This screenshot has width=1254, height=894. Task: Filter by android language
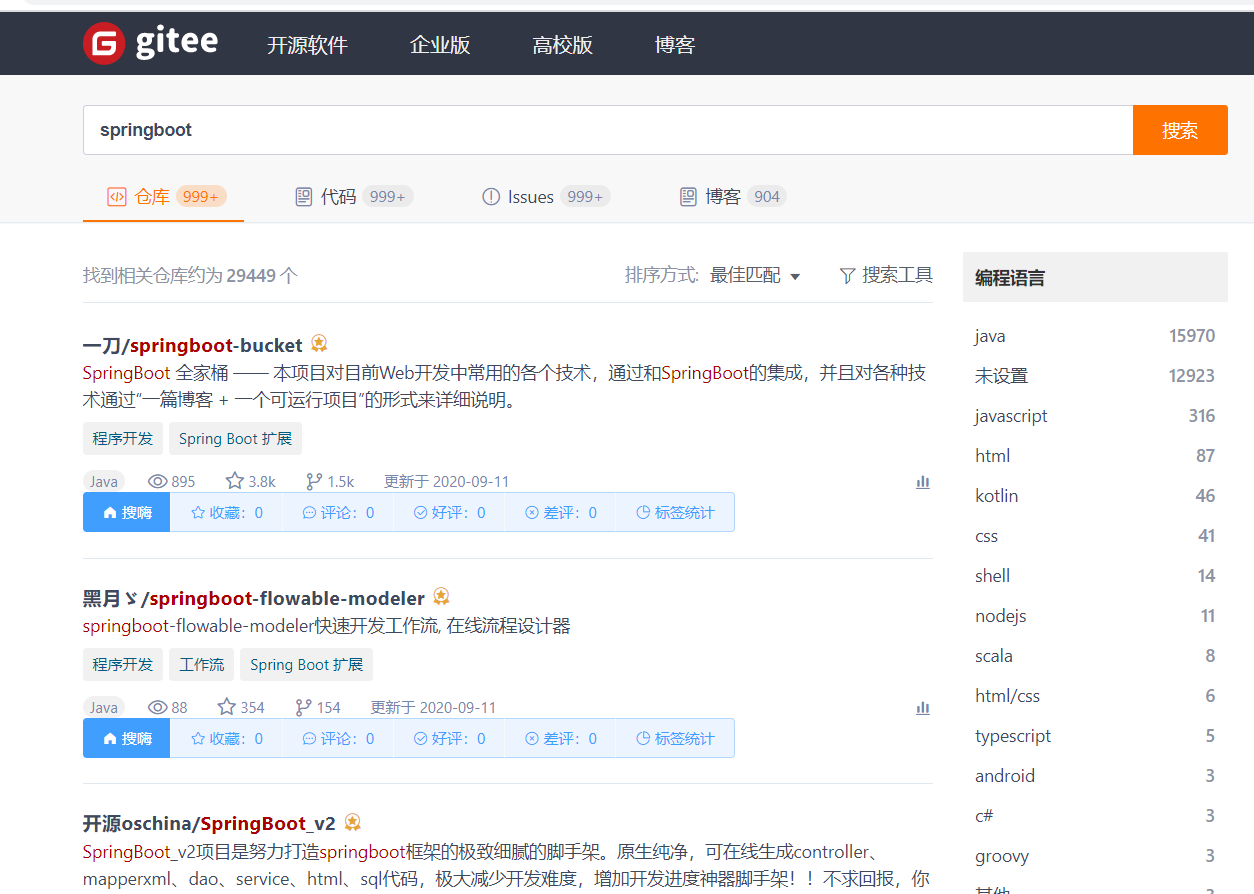1095,776
